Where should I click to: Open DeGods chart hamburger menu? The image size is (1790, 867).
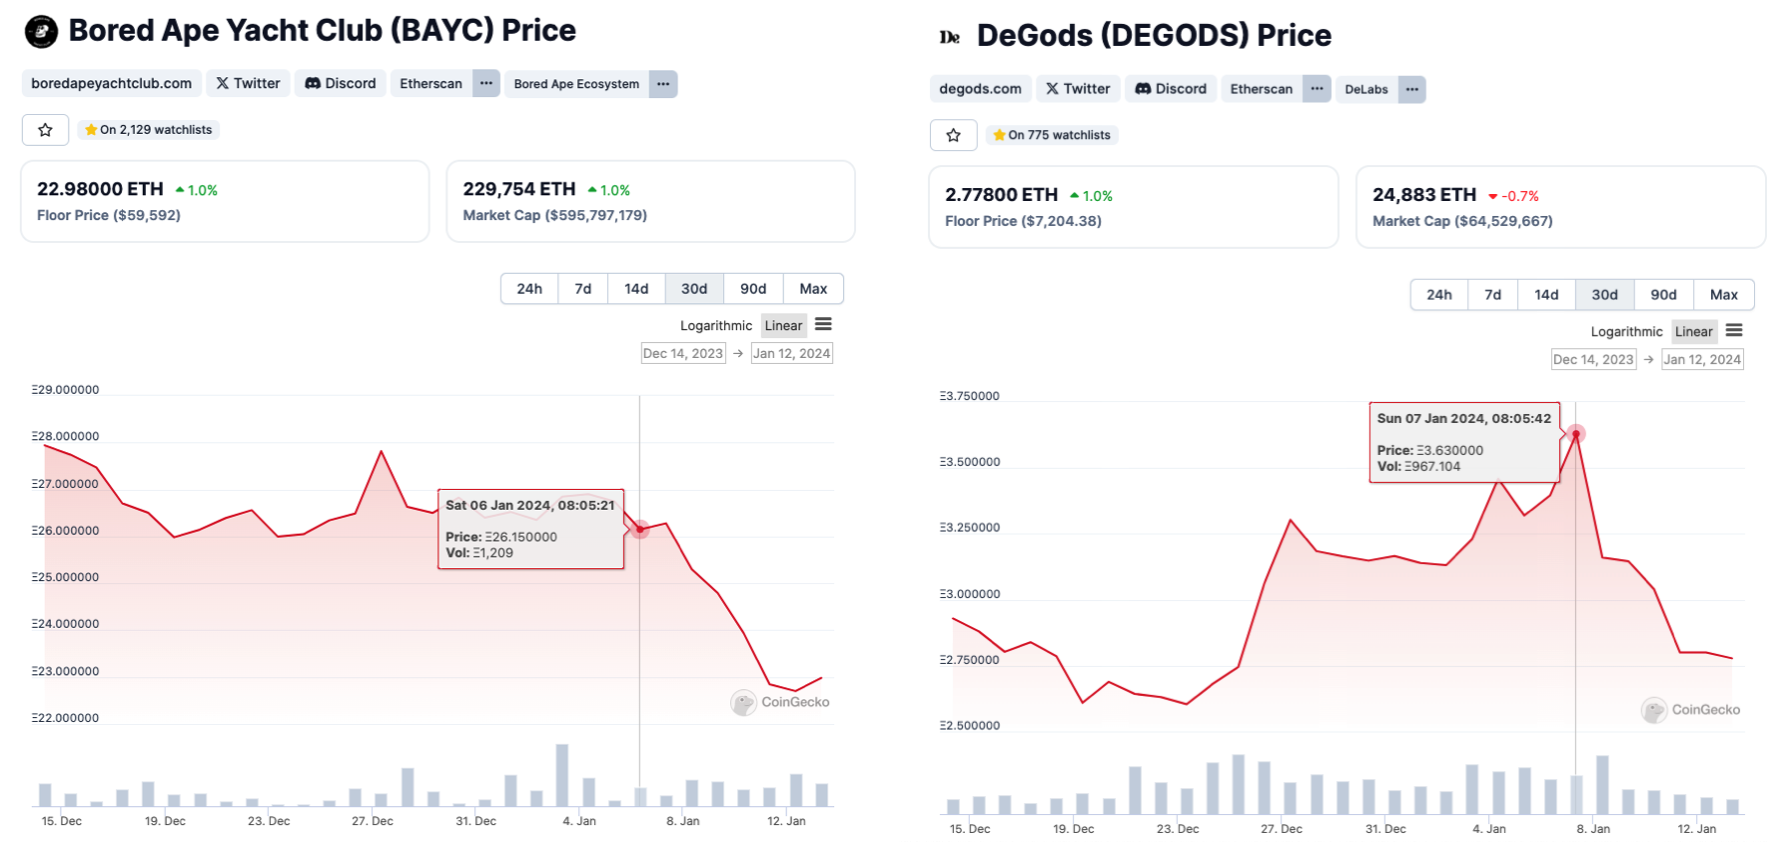point(1734,330)
